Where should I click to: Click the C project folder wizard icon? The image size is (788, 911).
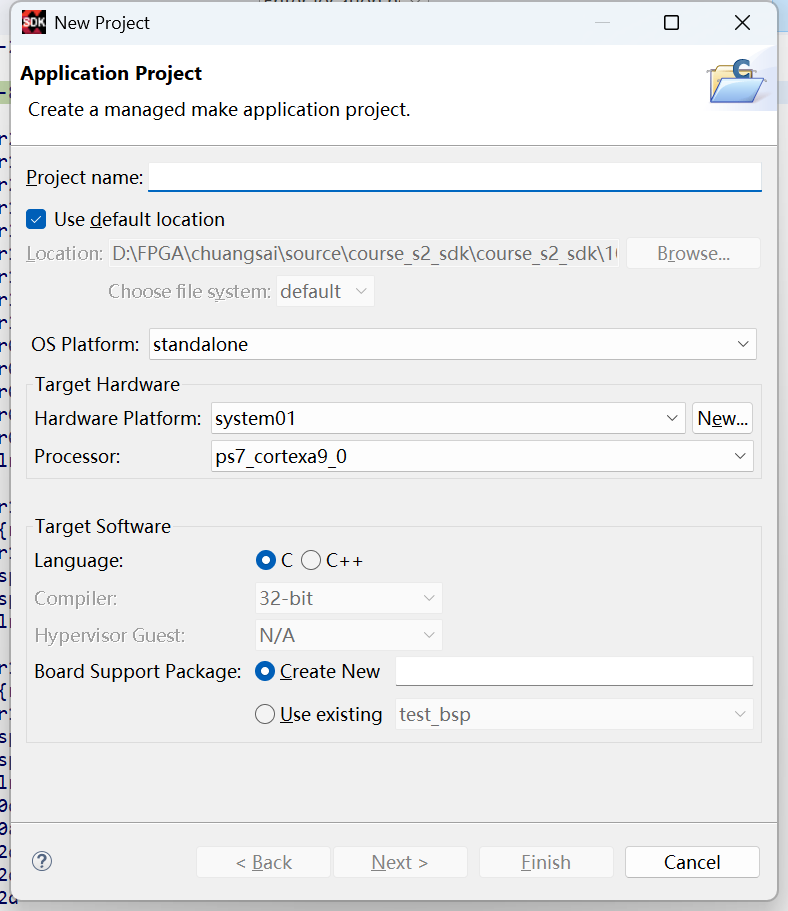pyautogui.click(x=736, y=81)
